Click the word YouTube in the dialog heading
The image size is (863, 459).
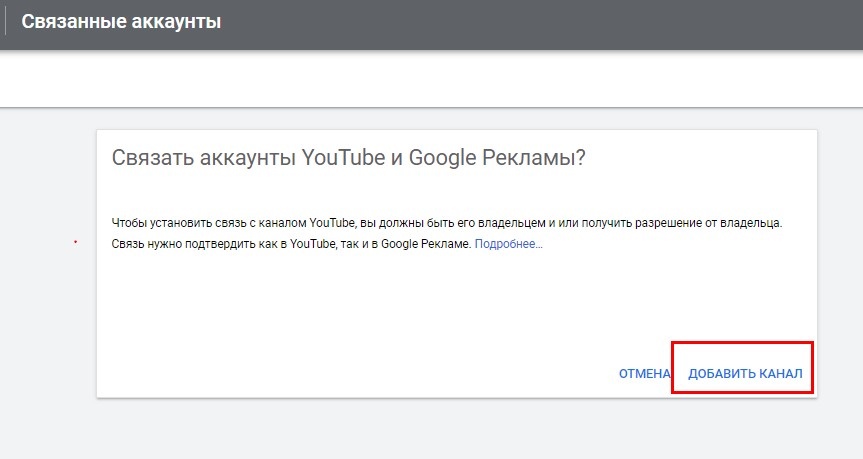pos(343,157)
